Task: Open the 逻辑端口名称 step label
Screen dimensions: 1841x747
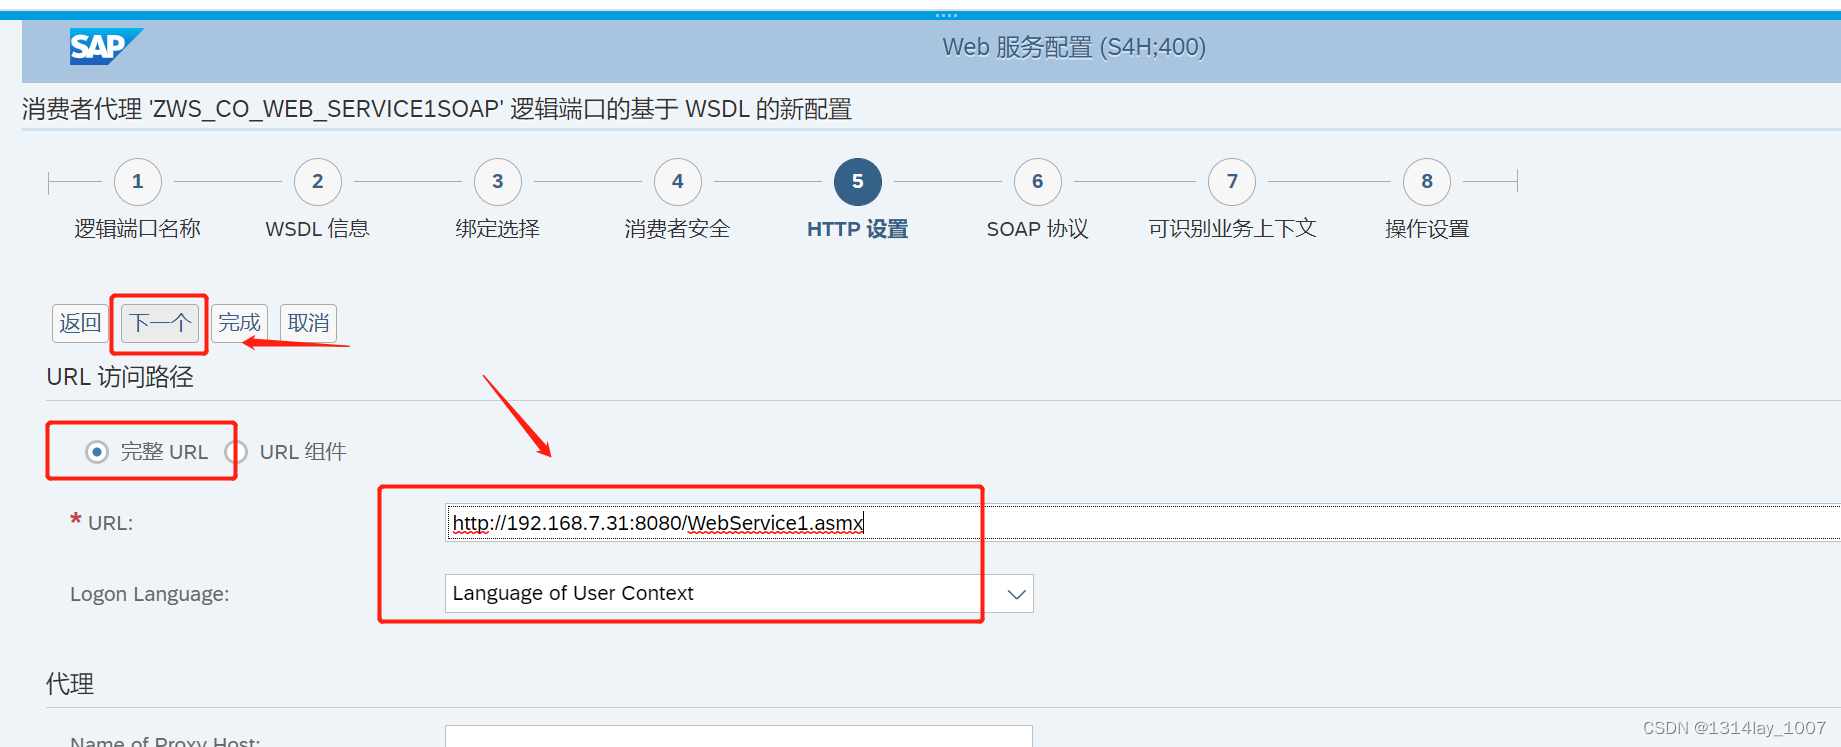Action: point(138,229)
